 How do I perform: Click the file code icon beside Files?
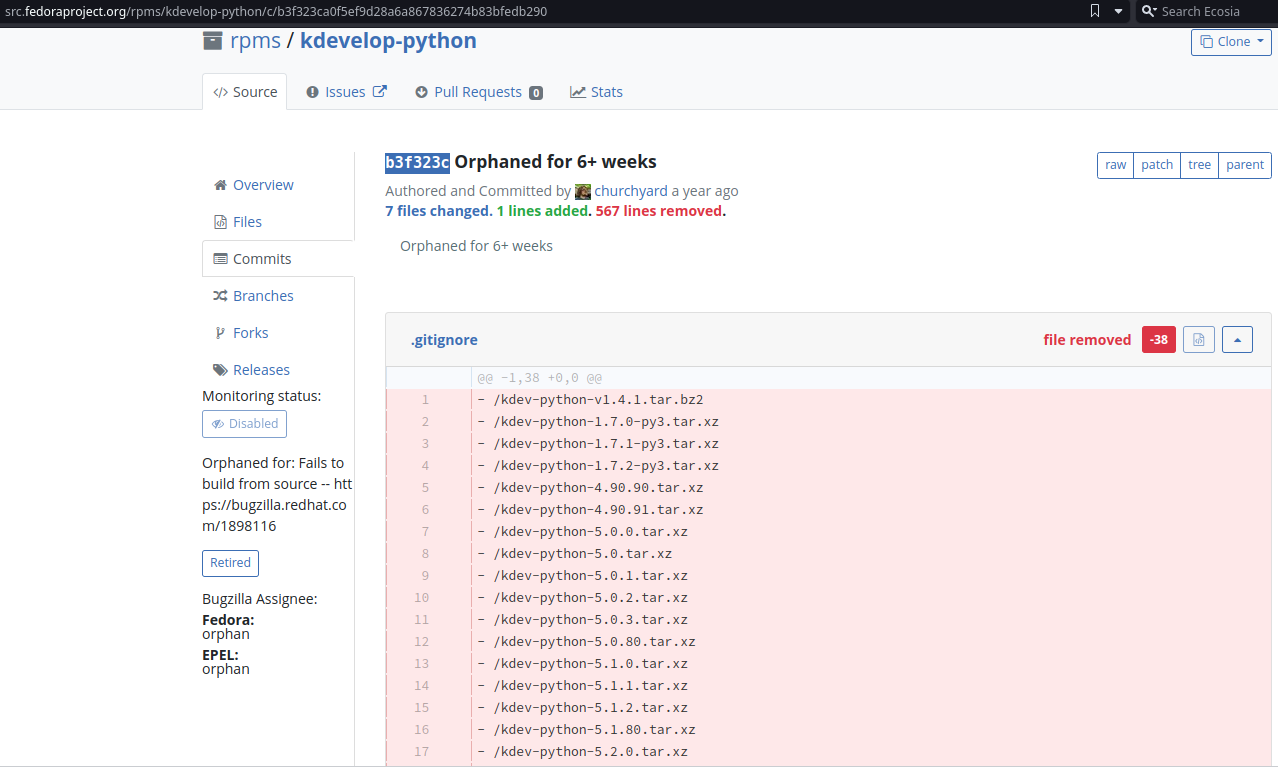click(220, 222)
